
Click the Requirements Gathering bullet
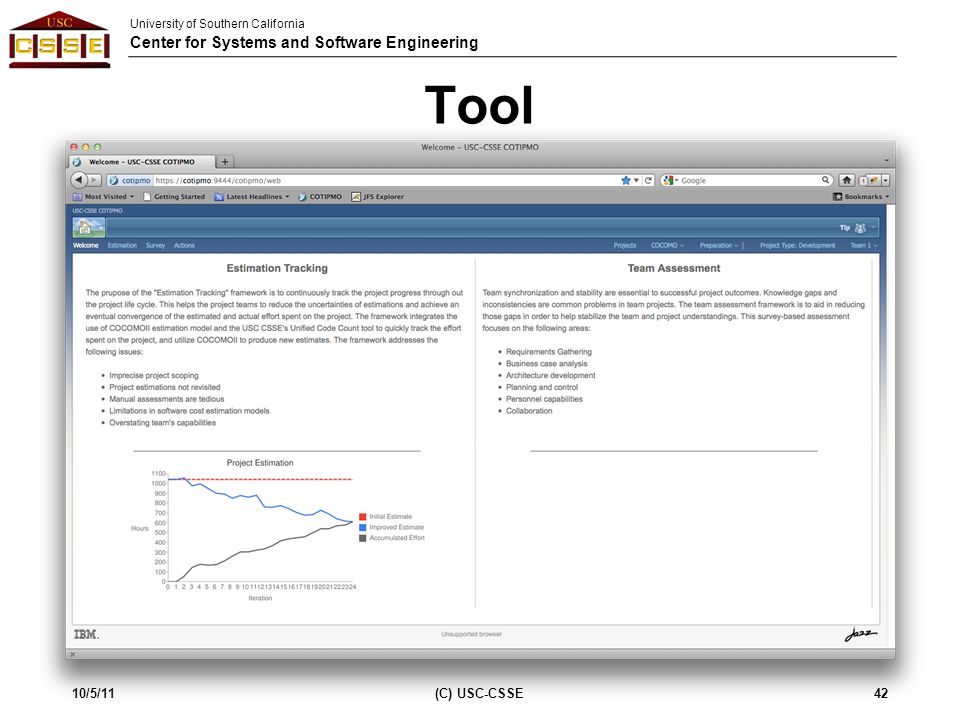click(549, 351)
